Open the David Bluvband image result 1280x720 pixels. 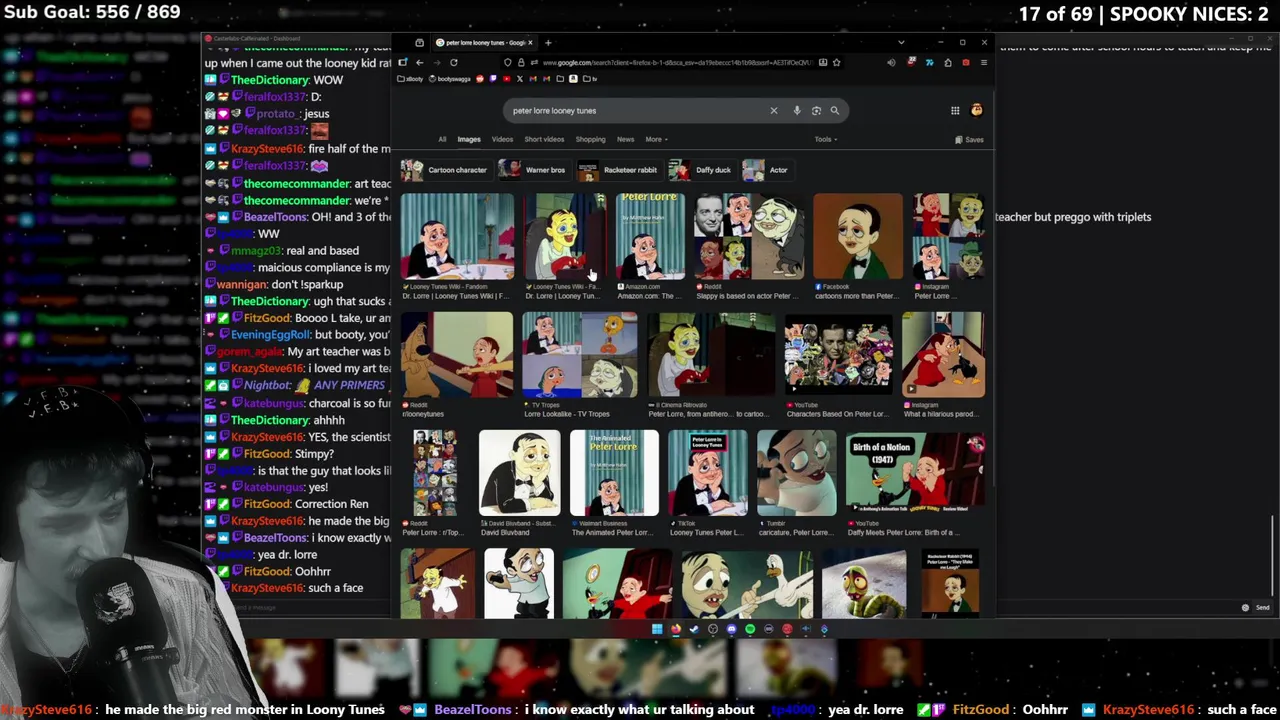[519, 473]
